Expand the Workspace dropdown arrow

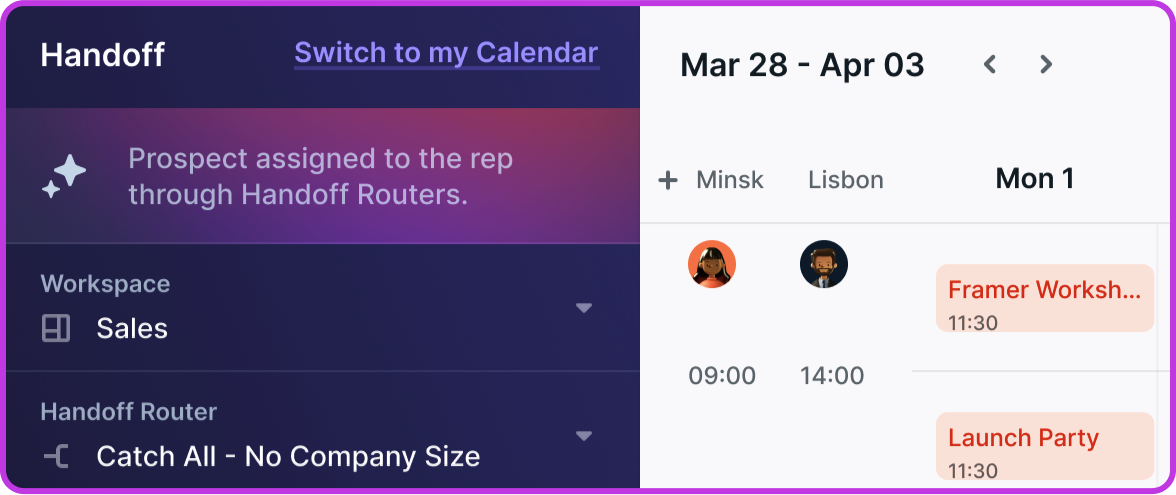tap(584, 308)
